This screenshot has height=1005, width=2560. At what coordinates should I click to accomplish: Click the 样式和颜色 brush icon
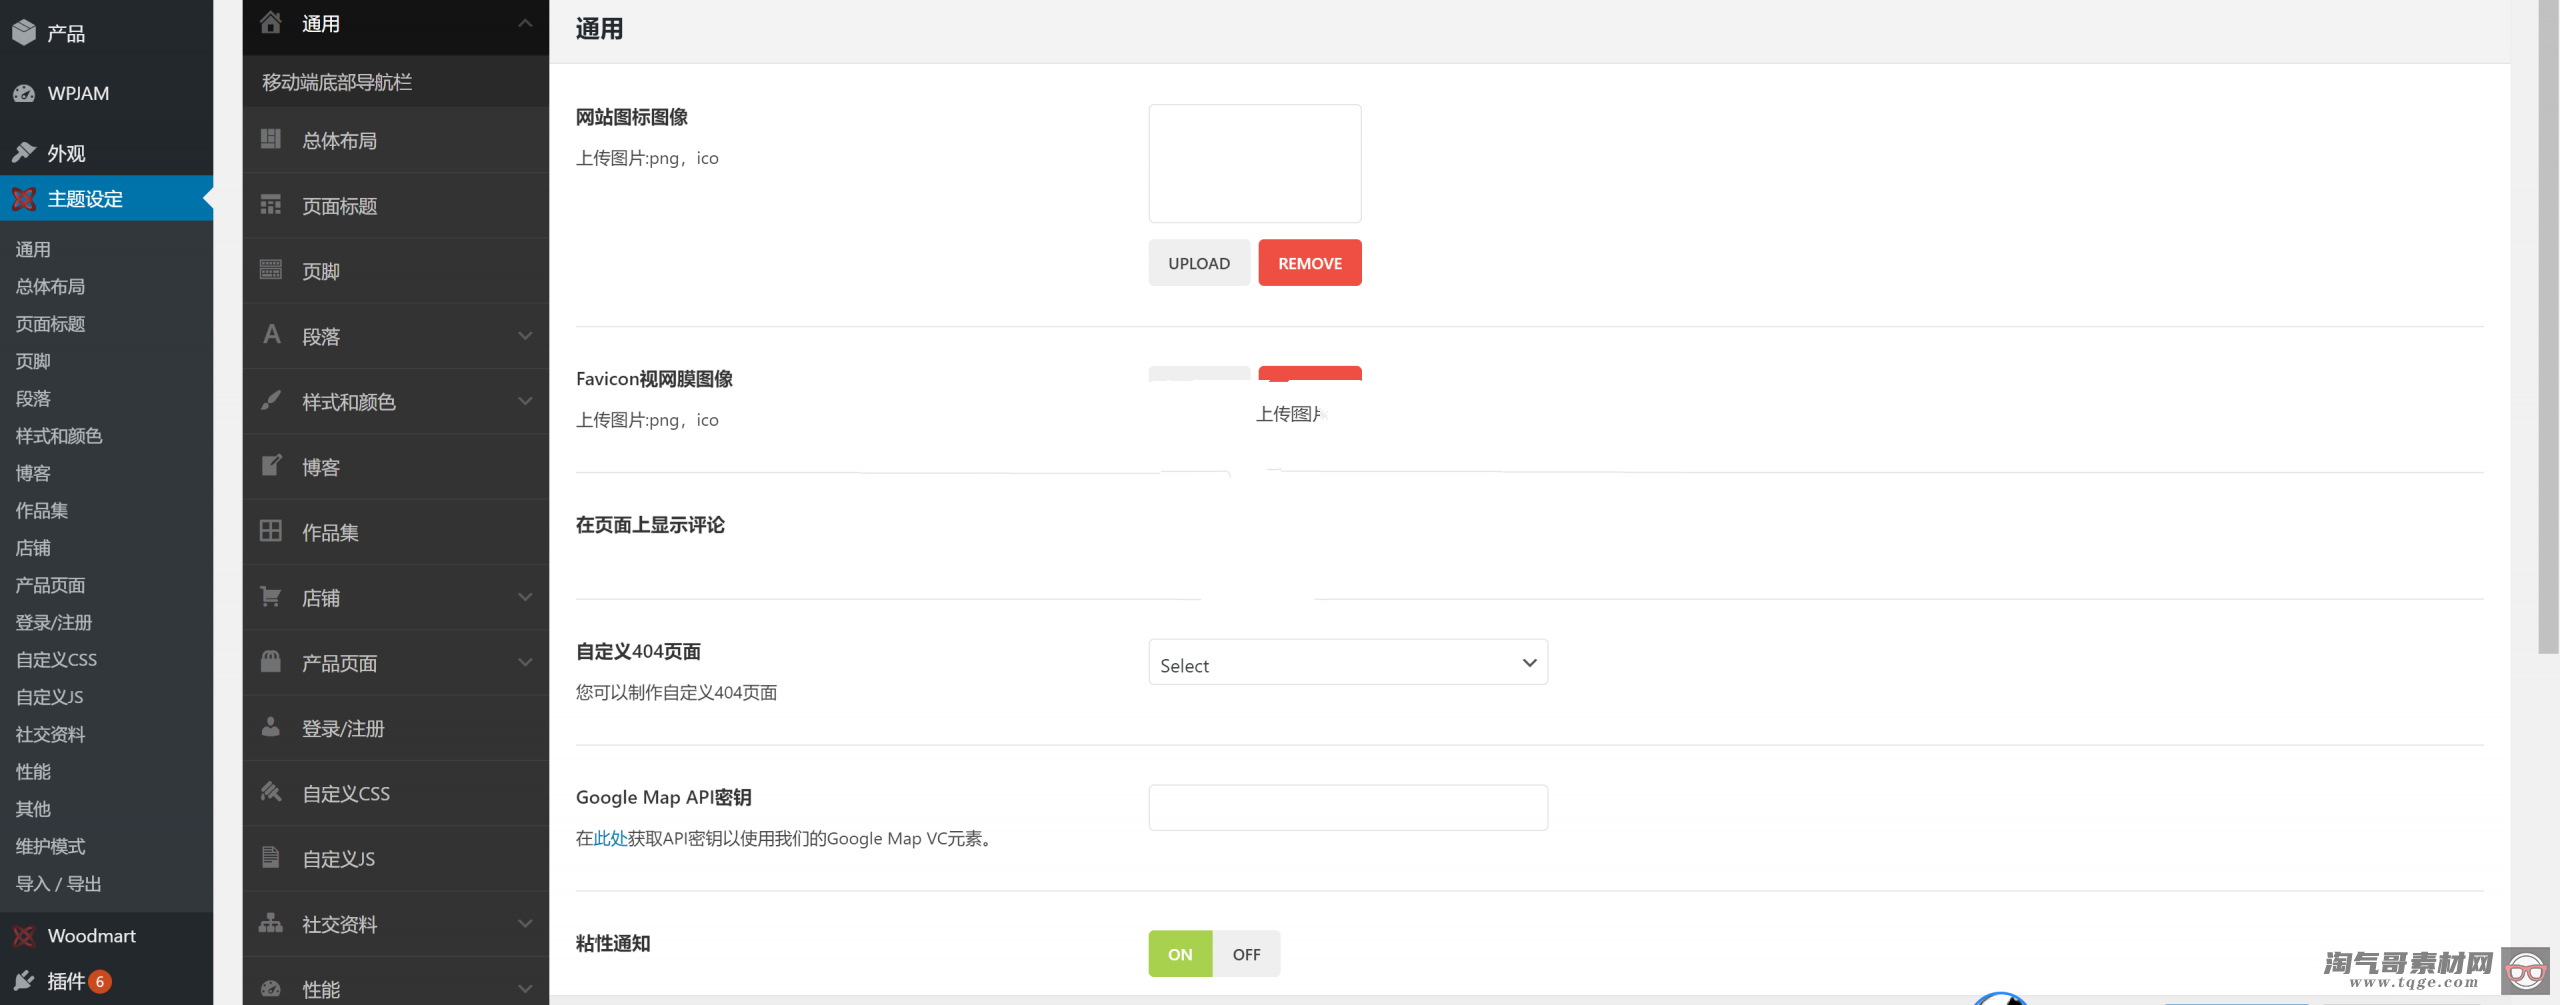click(x=271, y=400)
